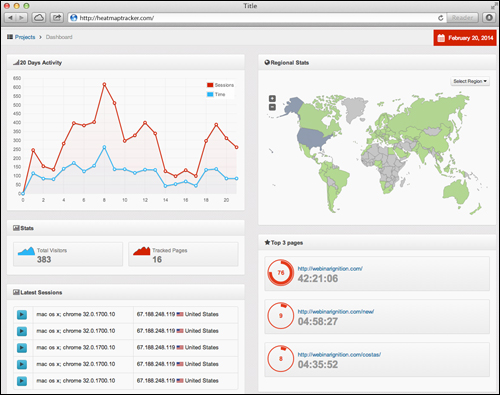Open the webinarignition.com/new/ link

click(x=336, y=312)
